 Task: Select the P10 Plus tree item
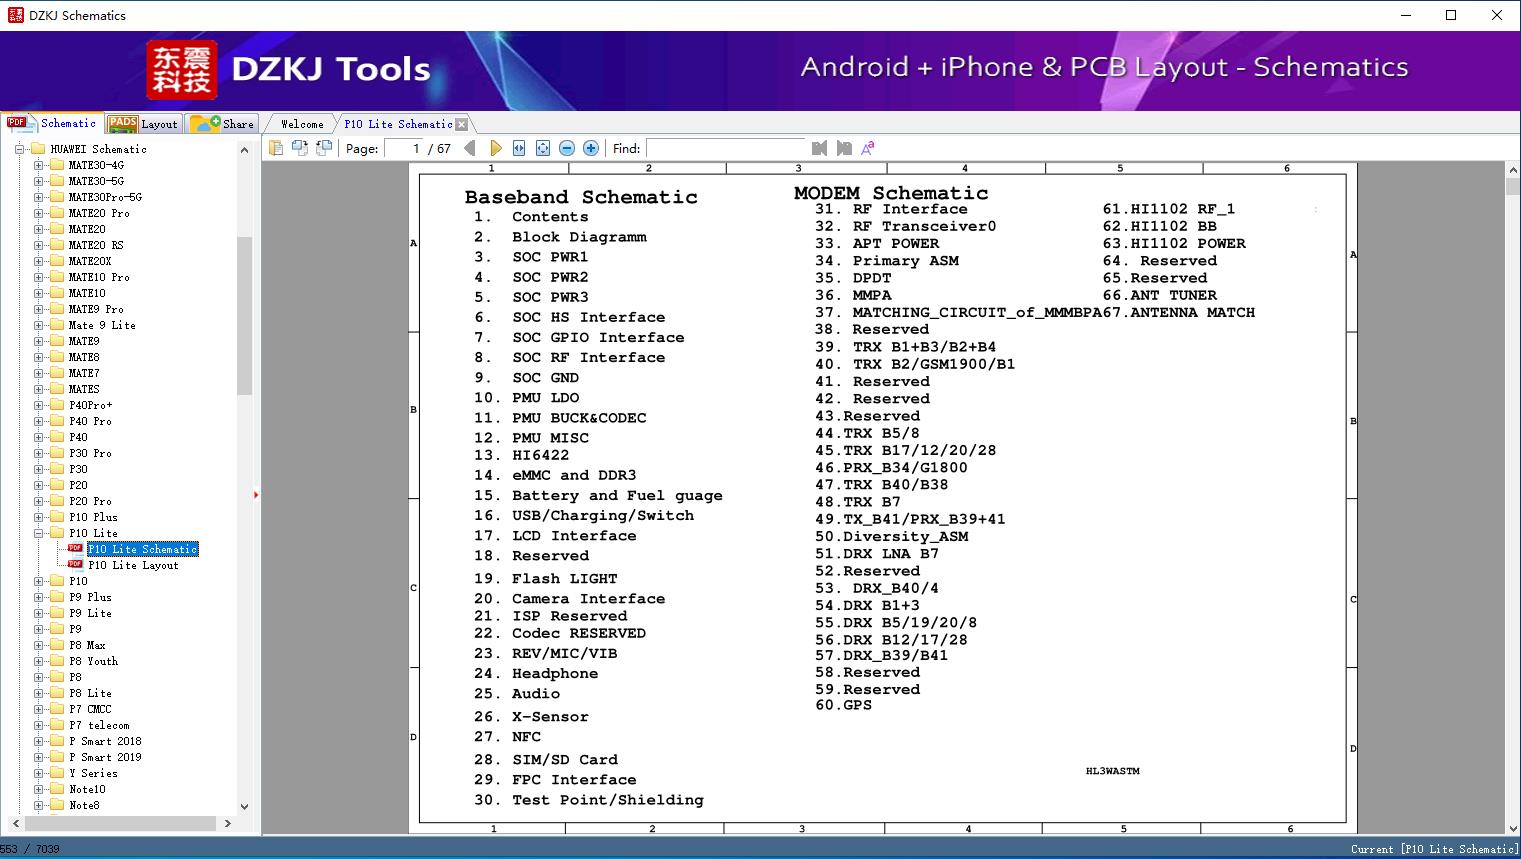click(93, 517)
